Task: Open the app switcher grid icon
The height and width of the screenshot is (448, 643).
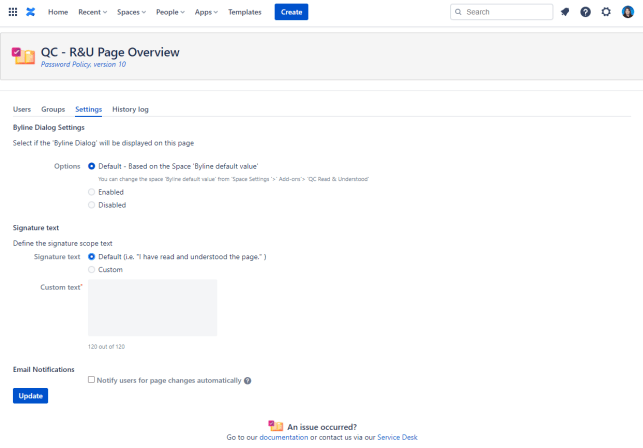Action: [13, 12]
